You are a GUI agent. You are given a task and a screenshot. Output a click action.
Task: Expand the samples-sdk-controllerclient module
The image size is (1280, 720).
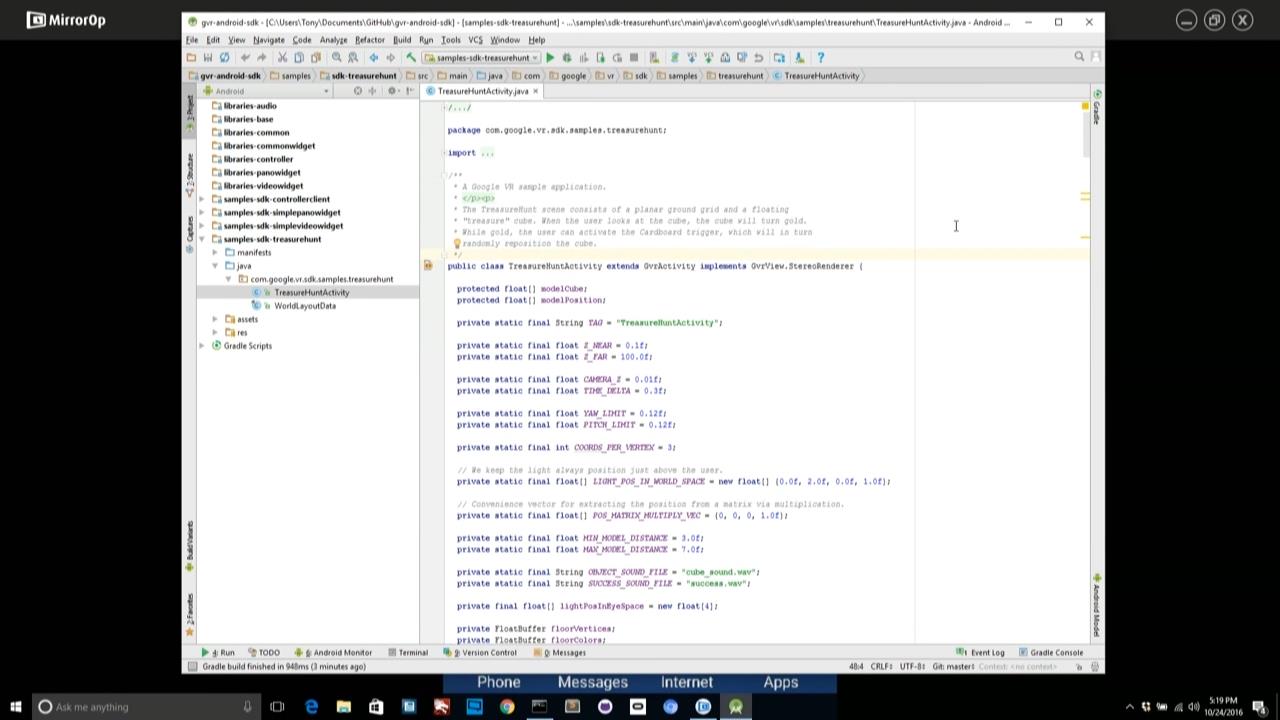point(202,199)
